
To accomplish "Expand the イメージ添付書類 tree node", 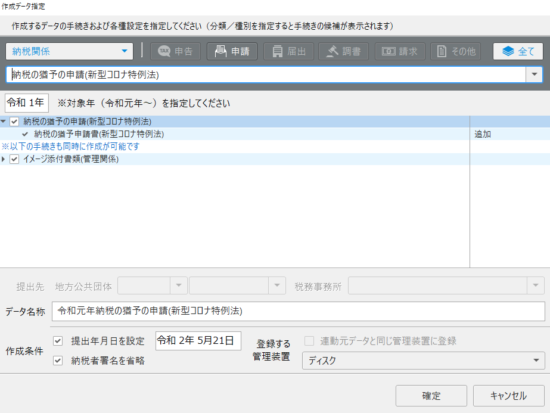I will (x=3, y=159).
